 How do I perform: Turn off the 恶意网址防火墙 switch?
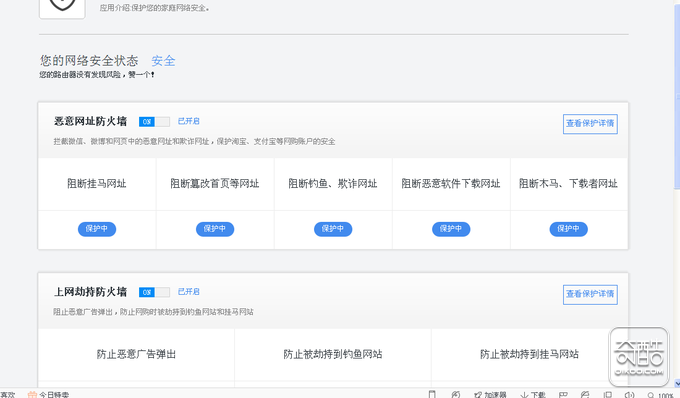(x=154, y=122)
